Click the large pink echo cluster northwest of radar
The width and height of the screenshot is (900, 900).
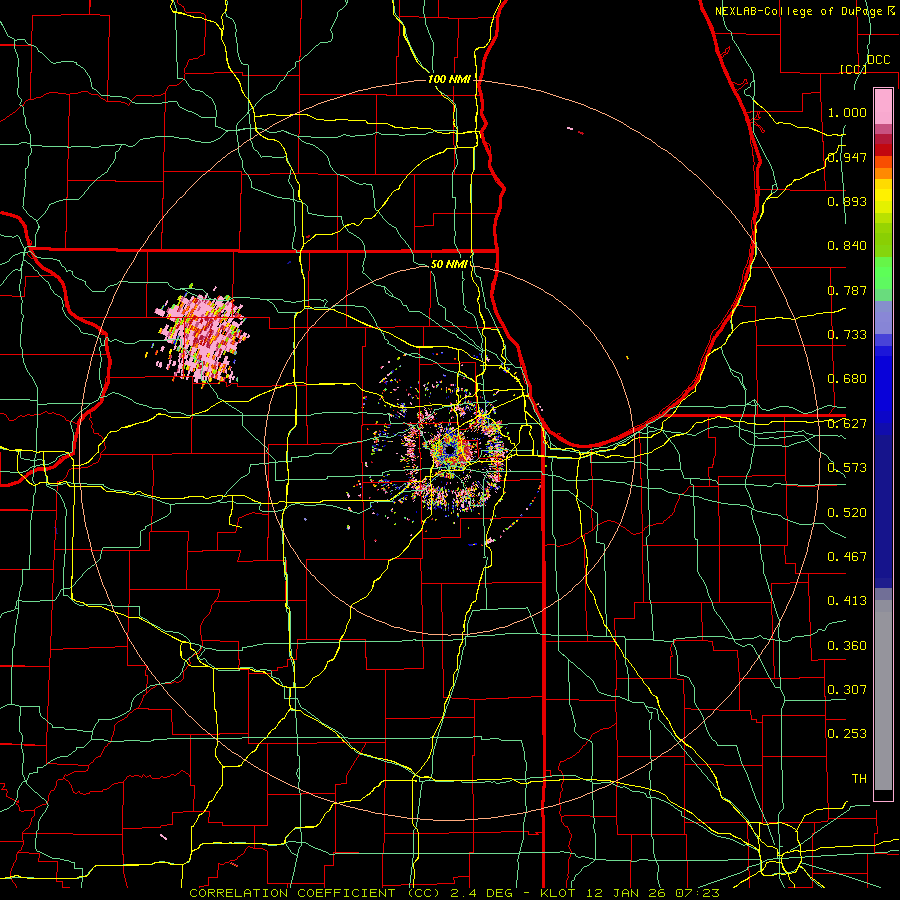202,338
